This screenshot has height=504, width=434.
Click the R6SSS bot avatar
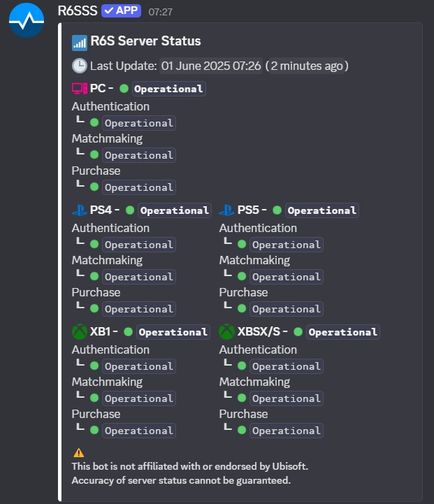26,21
